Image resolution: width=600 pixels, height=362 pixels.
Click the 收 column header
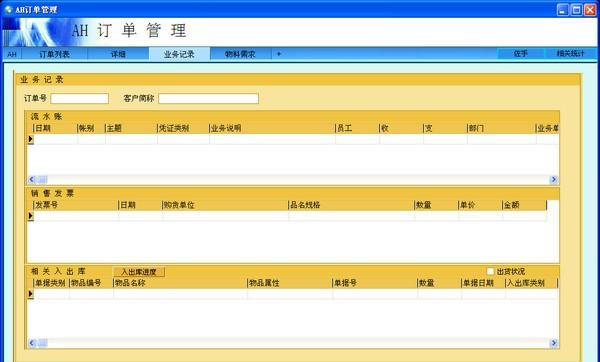pos(401,128)
